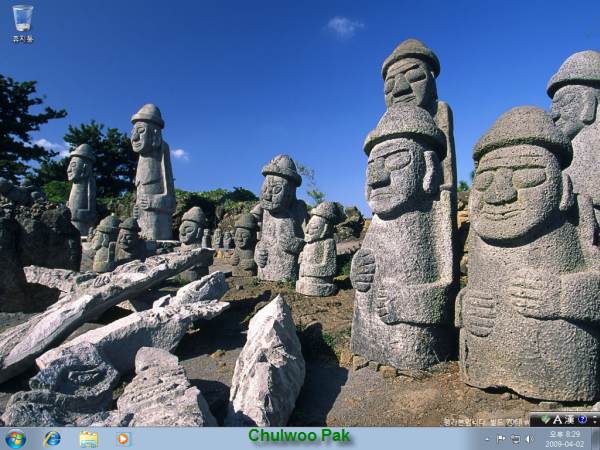Open the Recycle Bin desktop icon
This screenshot has width=600, height=450.
pos(23,24)
